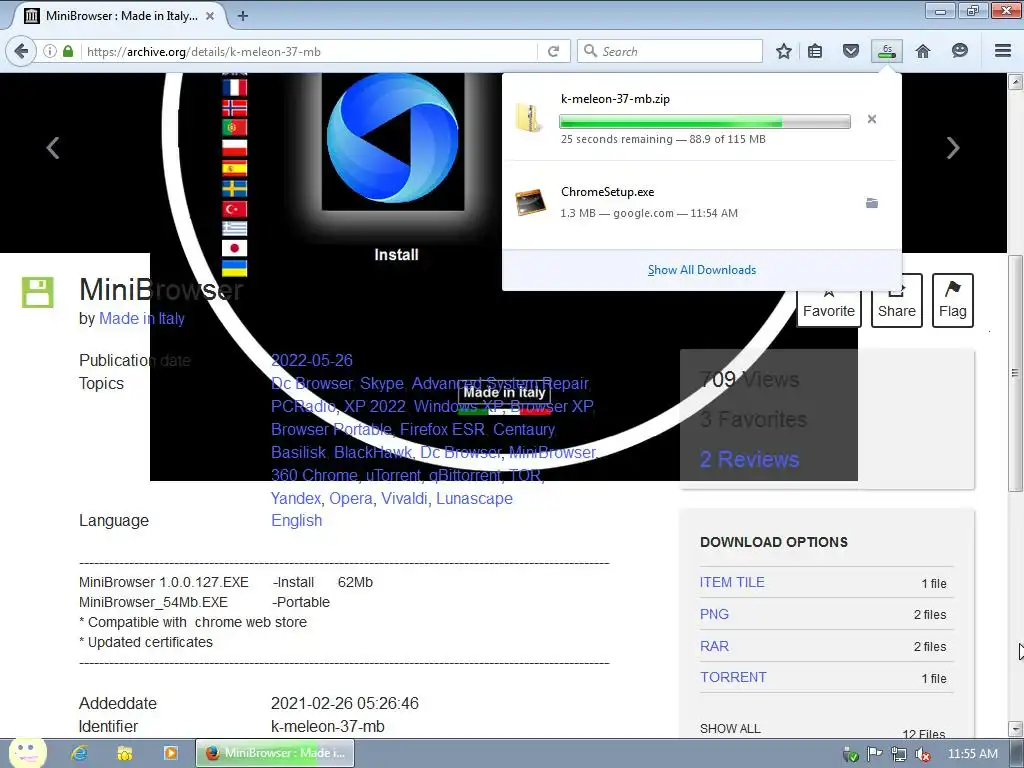Click the page vertical scrollbar thumb

(1015, 372)
